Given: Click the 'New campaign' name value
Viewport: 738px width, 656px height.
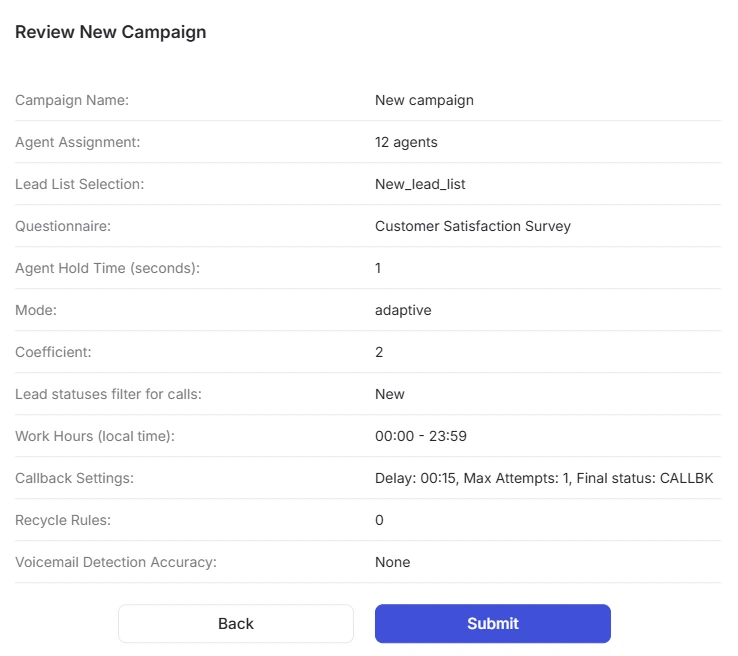Looking at the screenshot, I should pyautogui.click(x=424, y=100).
